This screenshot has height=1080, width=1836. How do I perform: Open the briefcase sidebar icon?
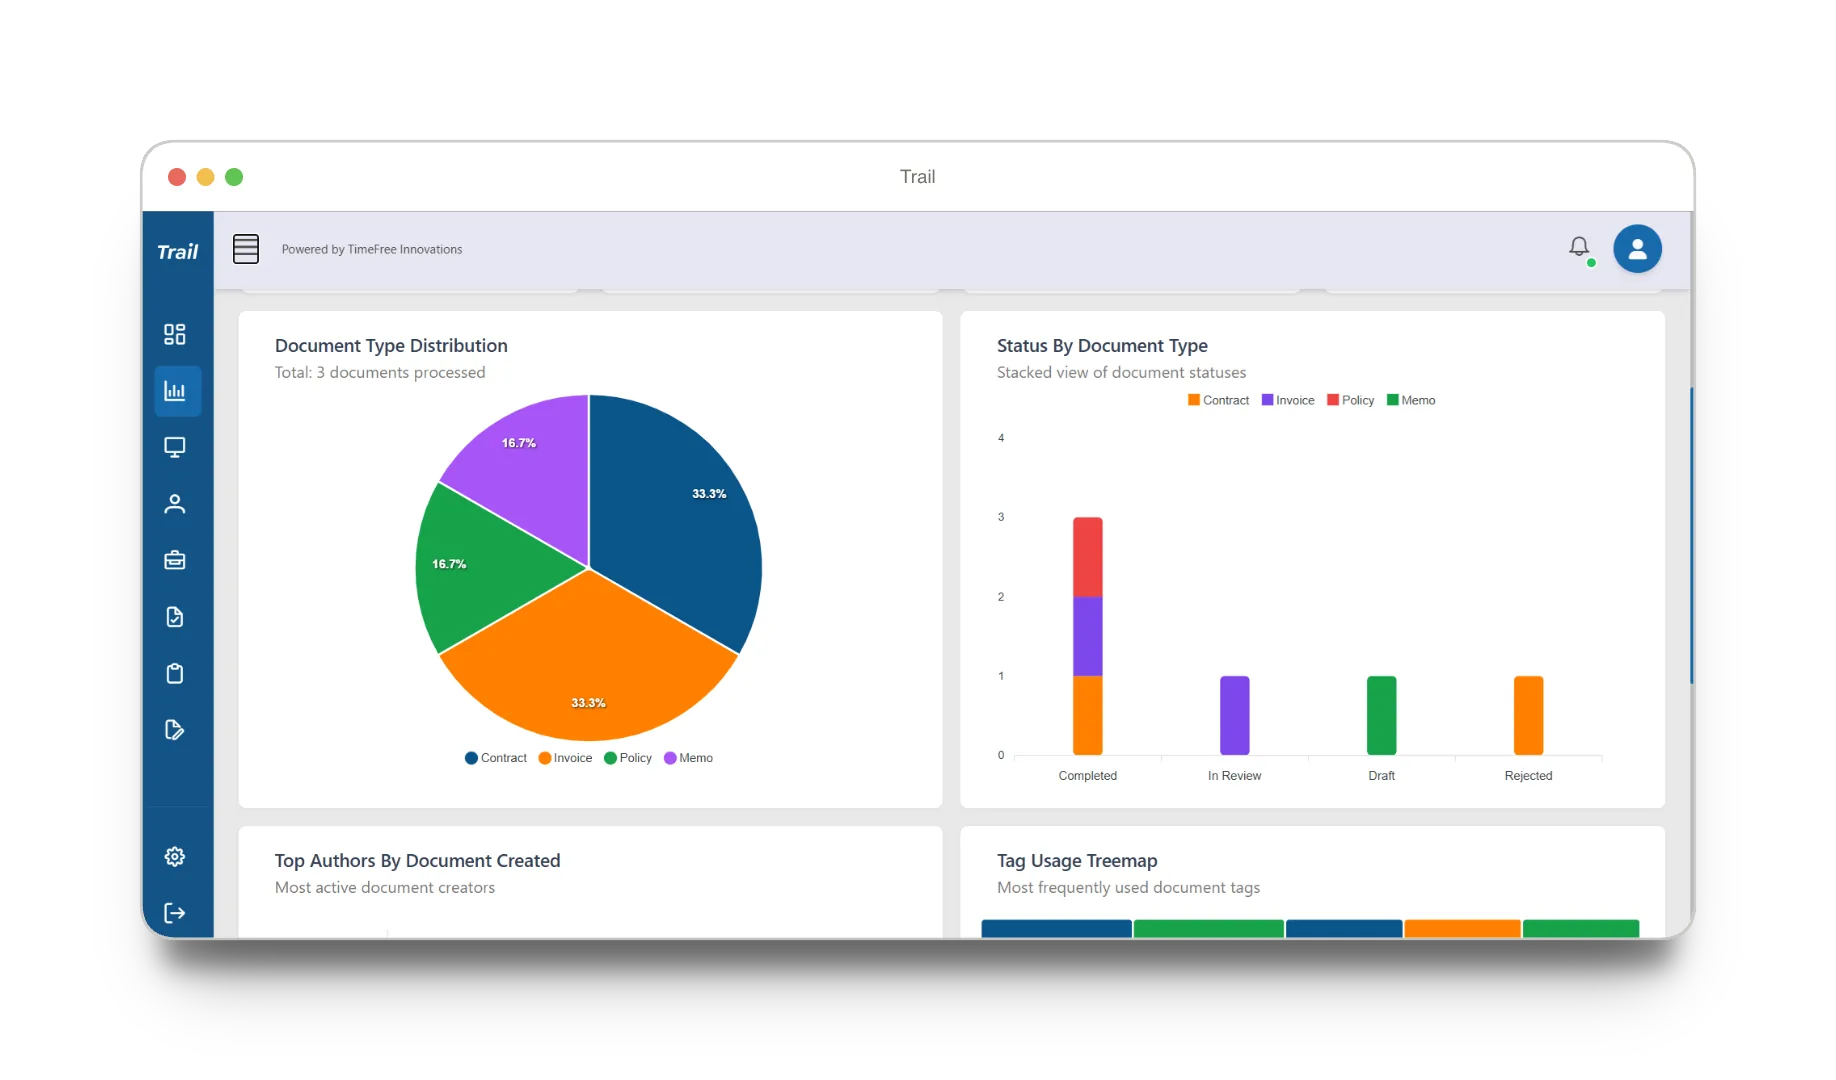175,560
